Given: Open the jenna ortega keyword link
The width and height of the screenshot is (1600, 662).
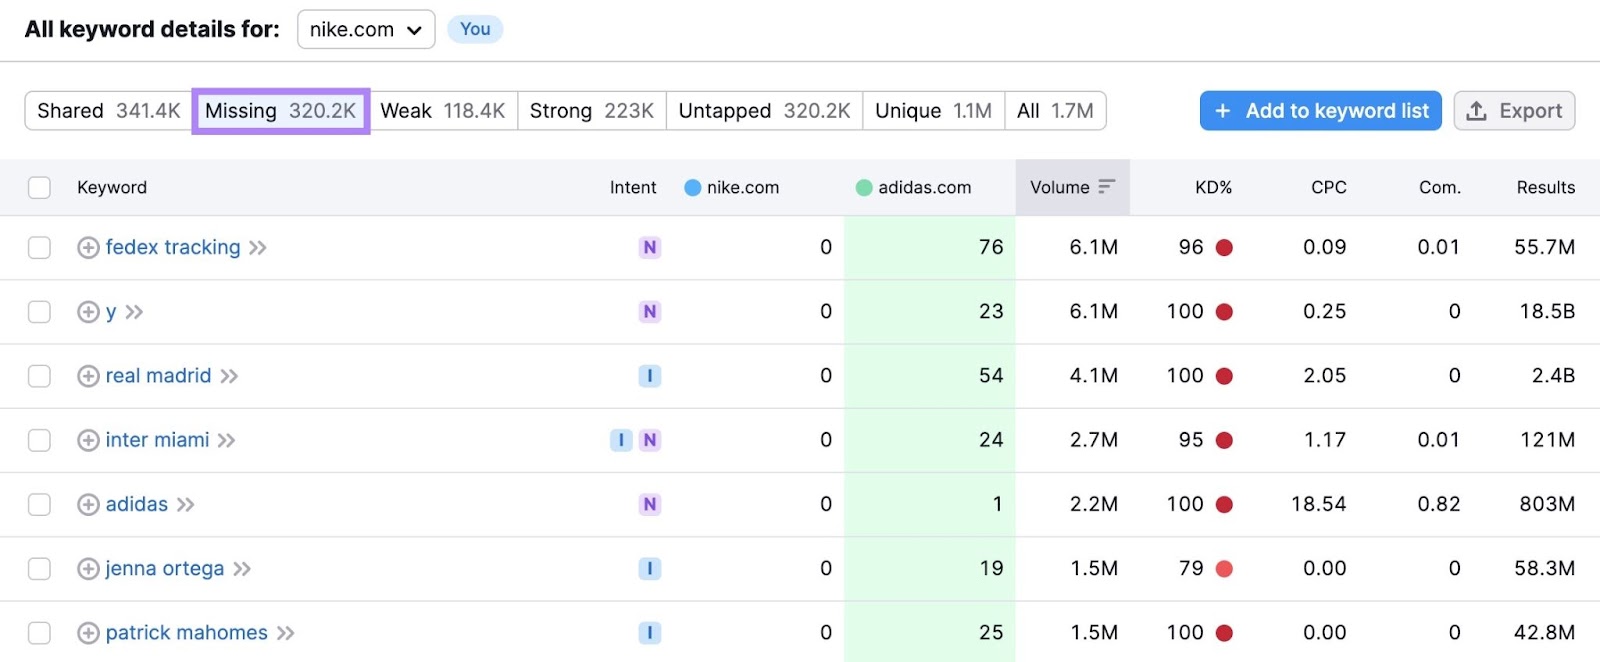Looking at the screenshot, I should [x=165, y=569].
